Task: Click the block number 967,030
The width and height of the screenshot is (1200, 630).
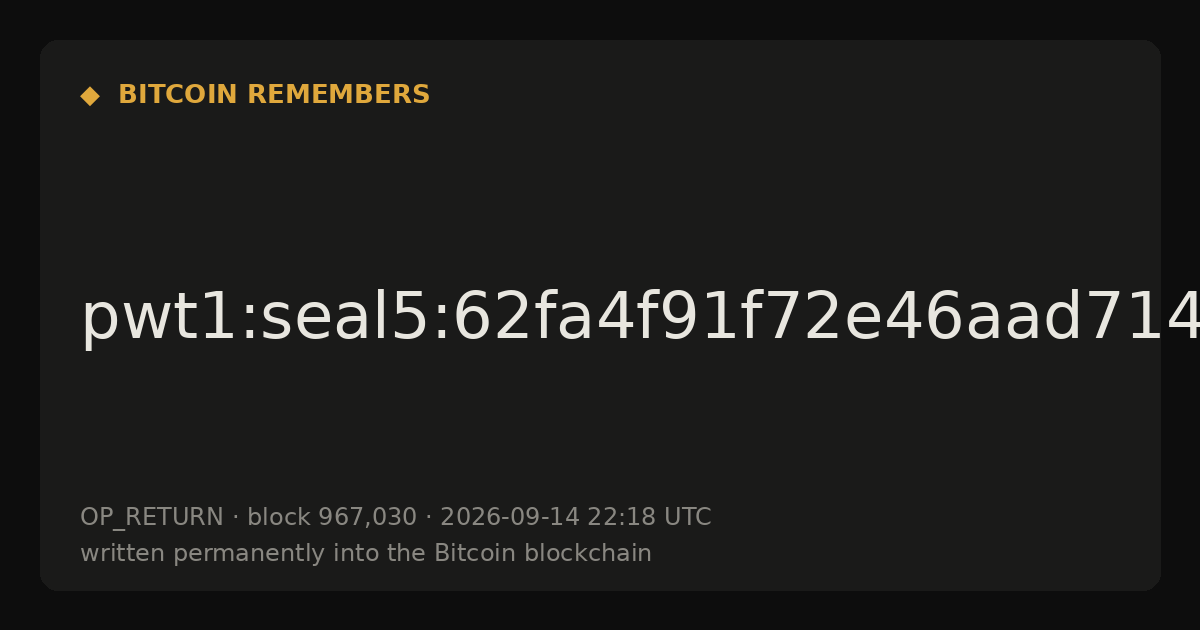Action: click(367, 518)
